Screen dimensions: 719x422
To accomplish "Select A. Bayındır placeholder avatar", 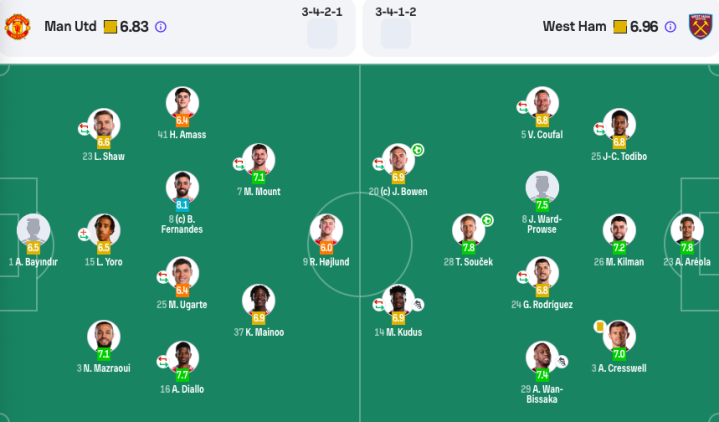I will click(x=33, y=230).
